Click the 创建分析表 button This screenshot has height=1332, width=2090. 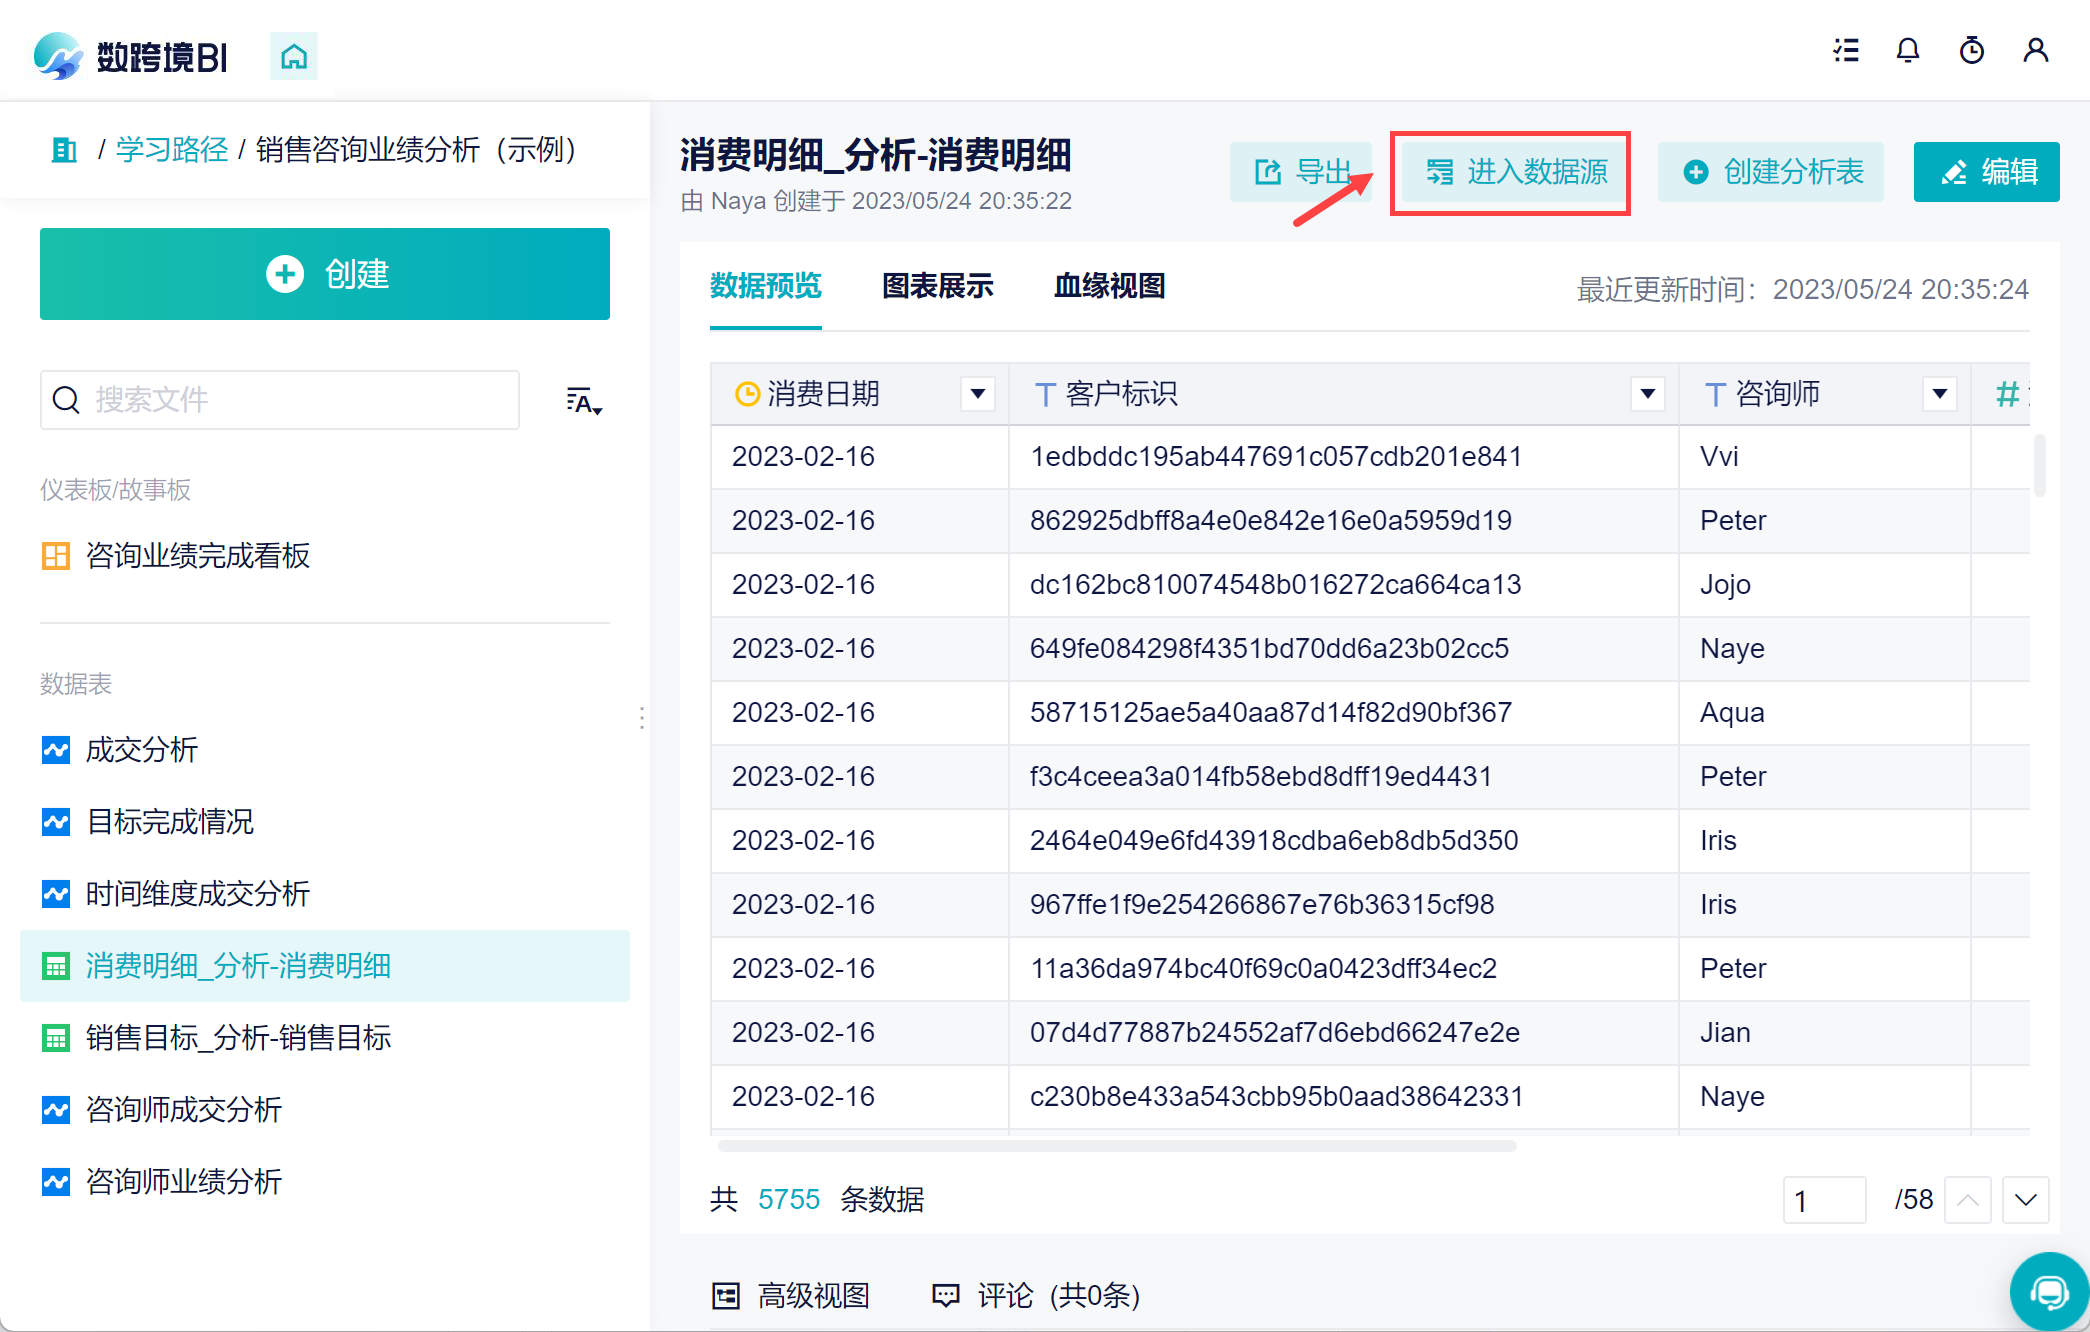coord(1771,172)
